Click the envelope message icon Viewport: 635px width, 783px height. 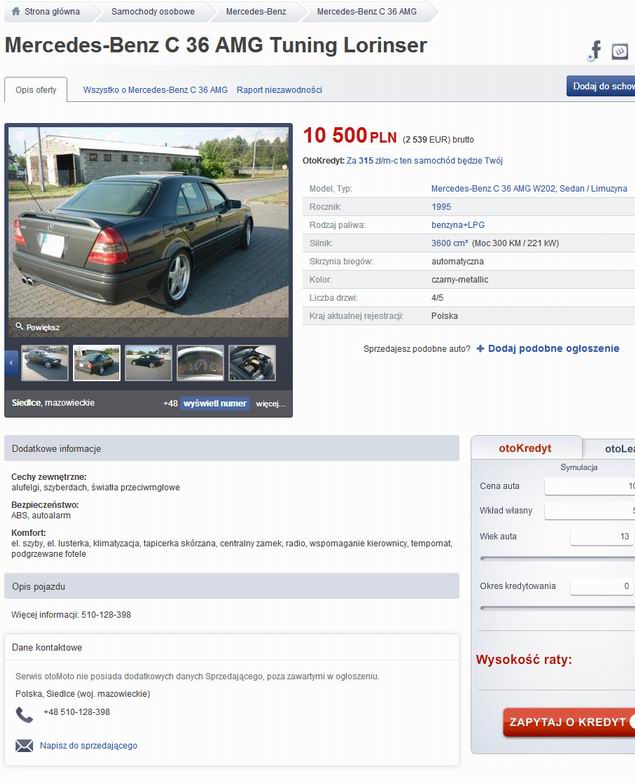[24, 746]
